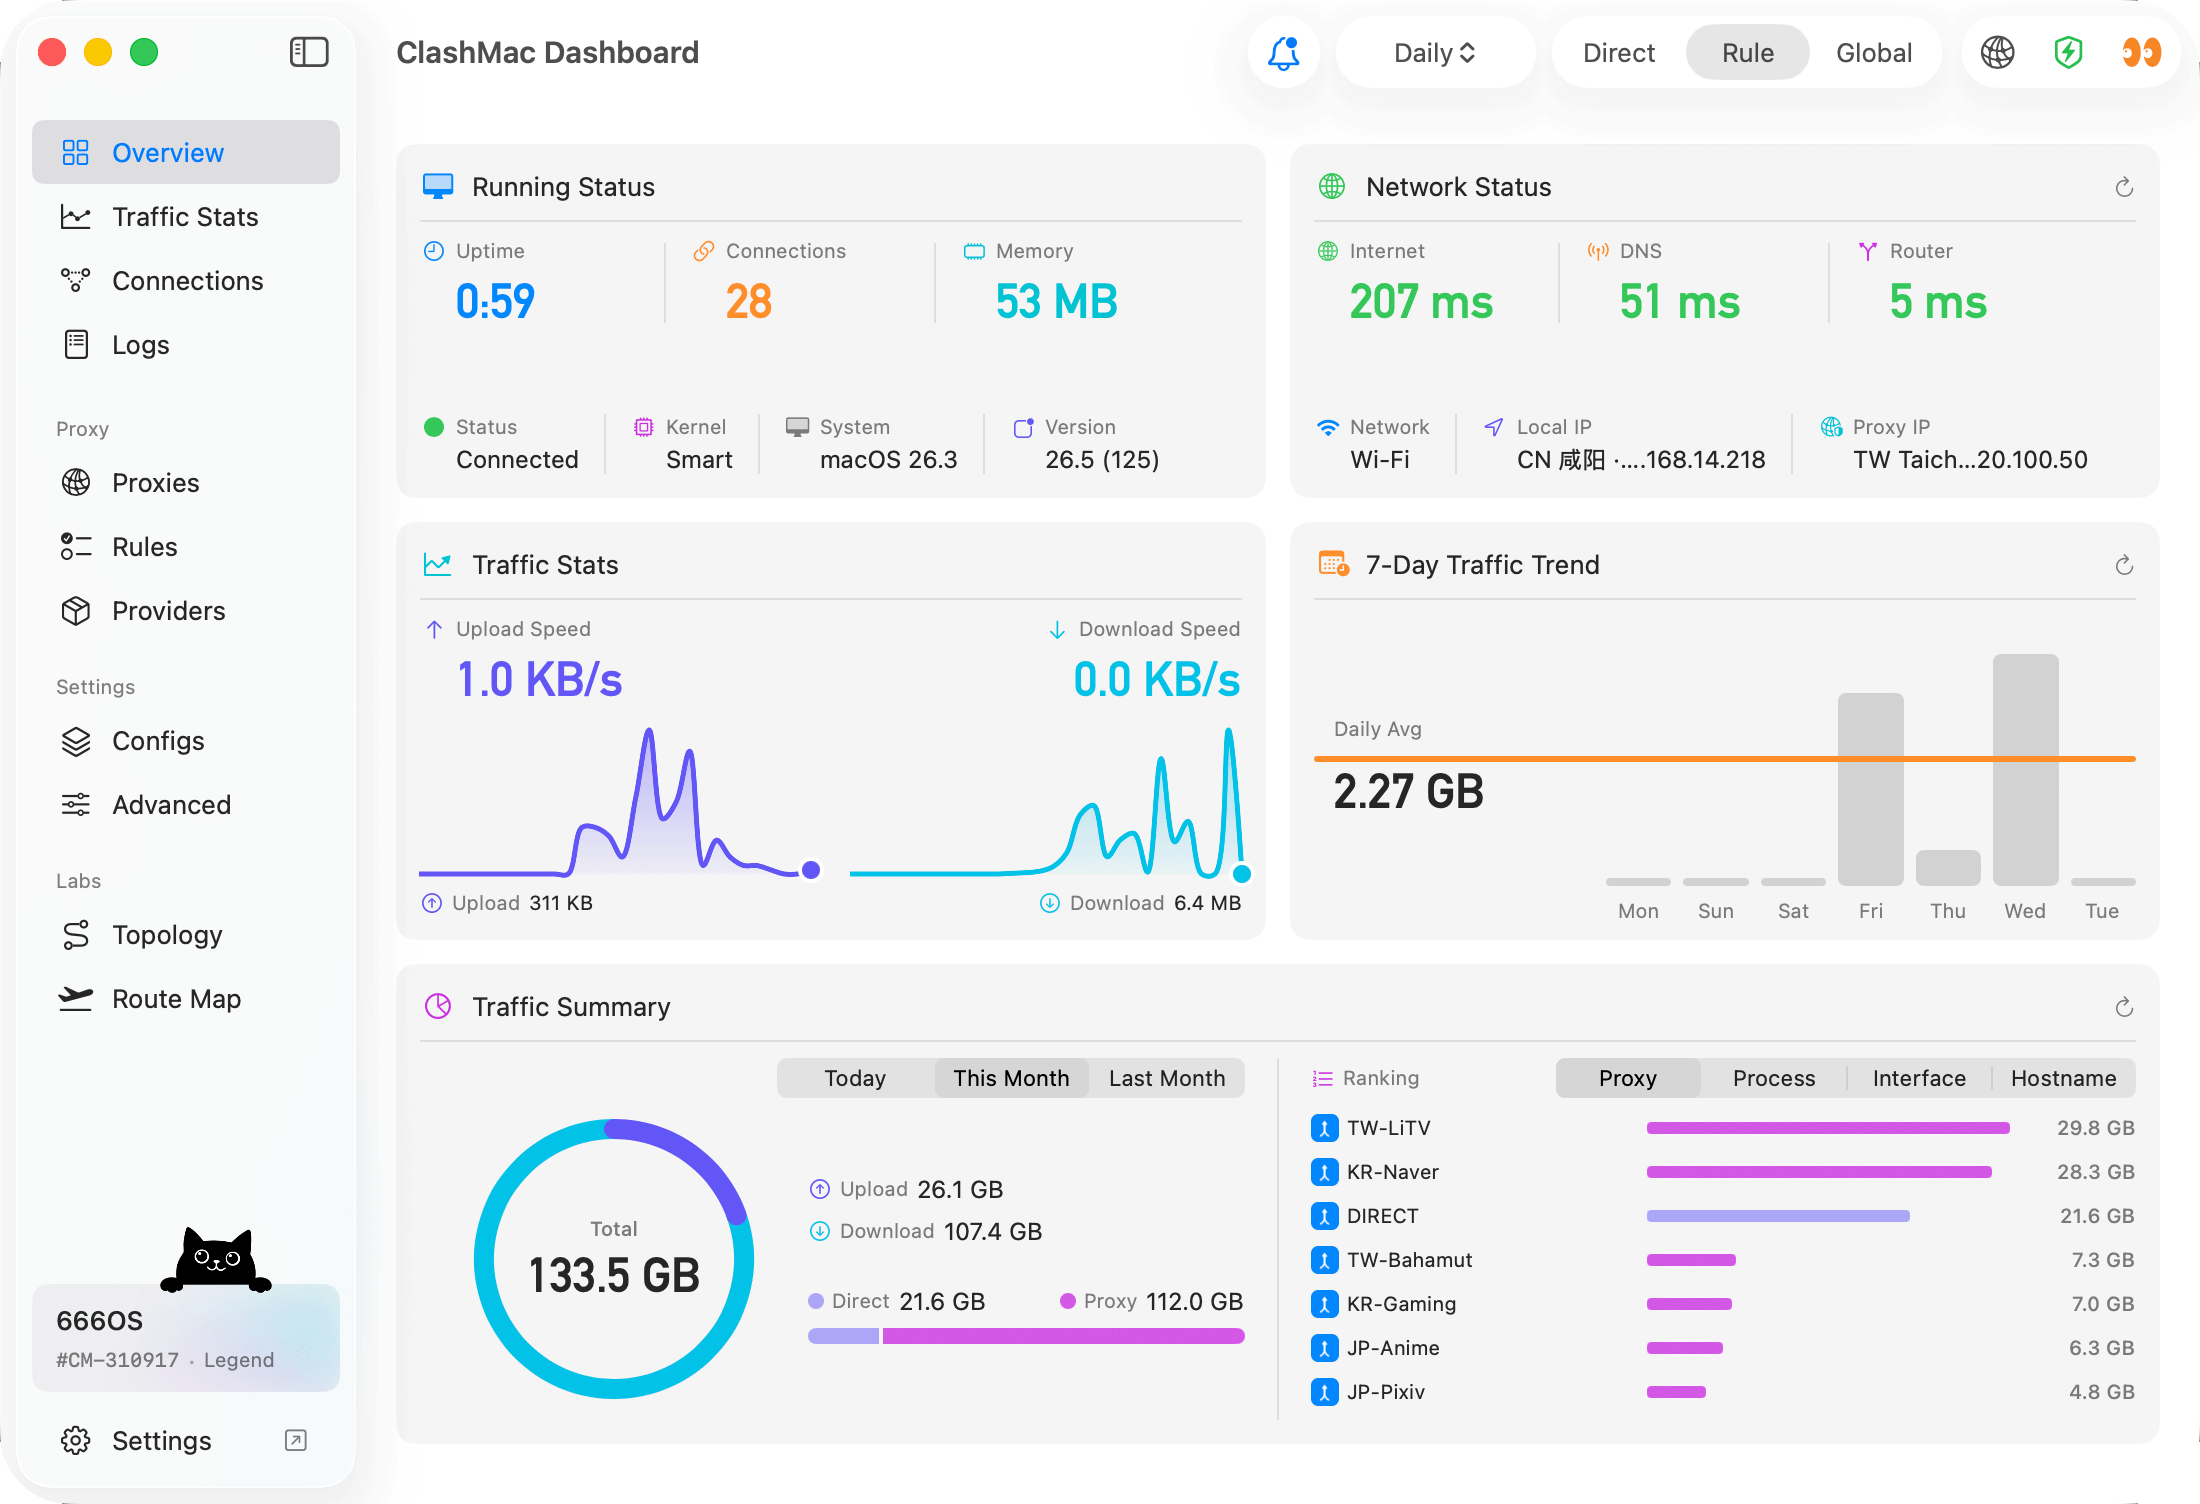Image resolution: width=2200 pixels, height=1504 pixels.
Task: Select the Hostname ranking segment
Action: pos(2064,1078)
